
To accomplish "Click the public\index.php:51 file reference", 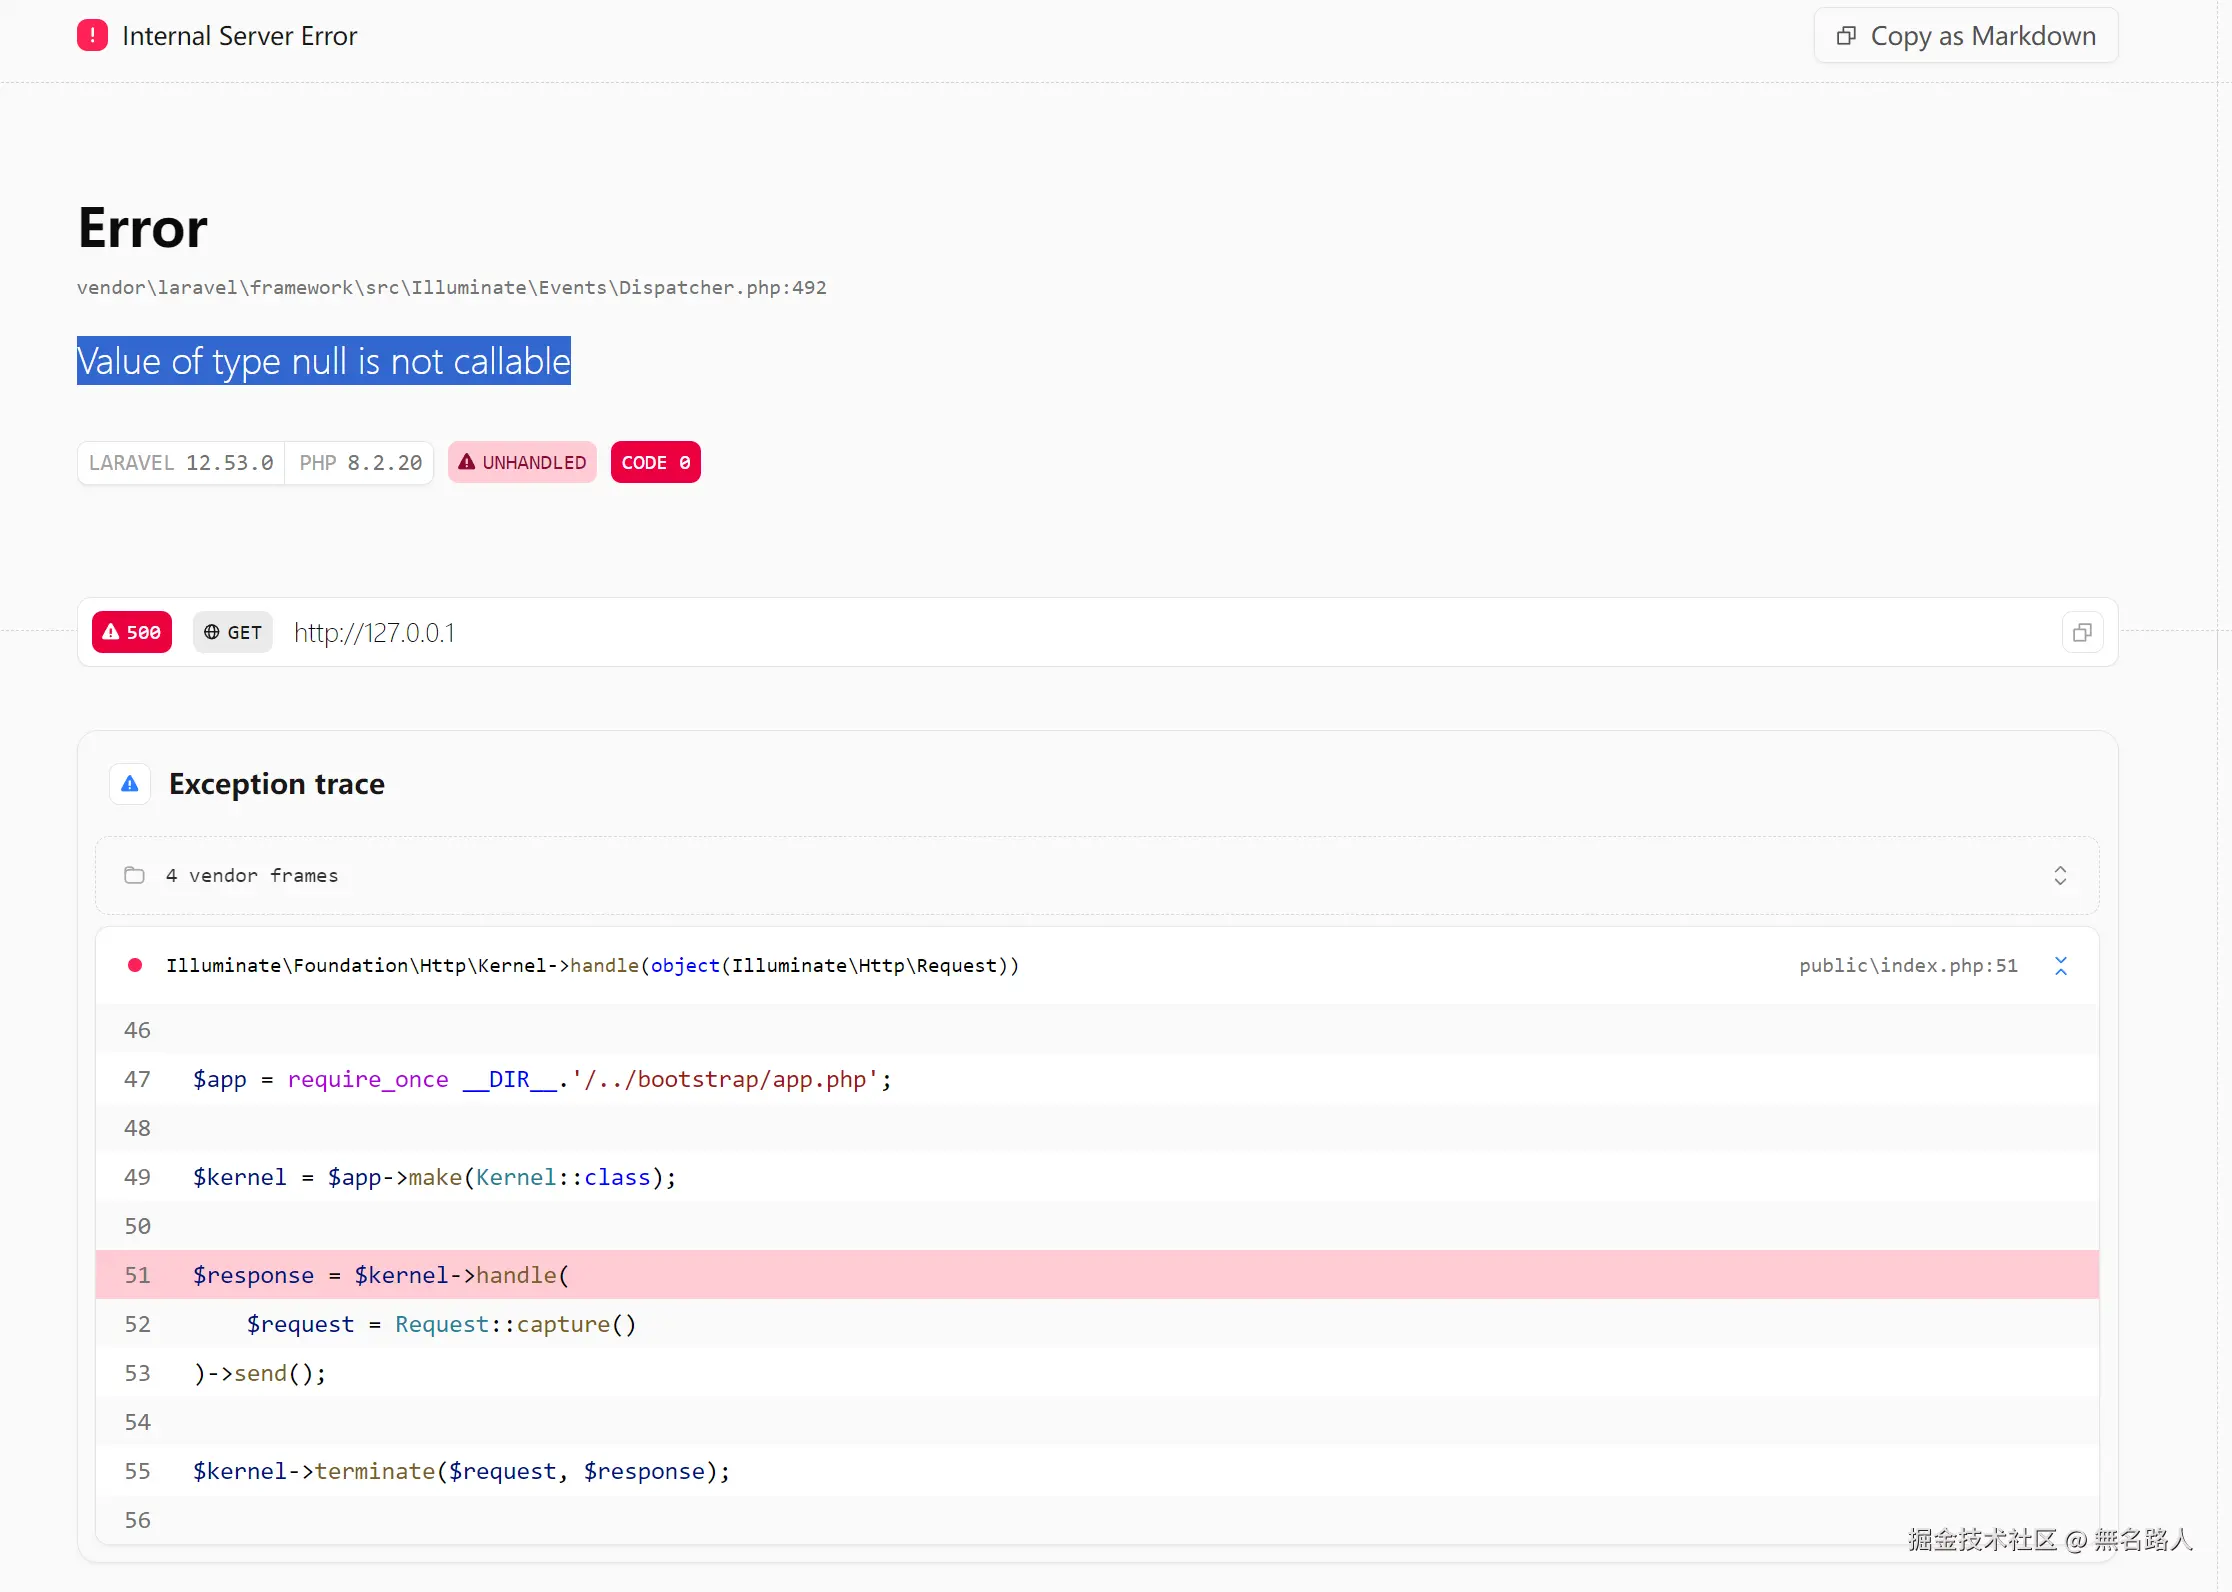I will coord(1908,966).
